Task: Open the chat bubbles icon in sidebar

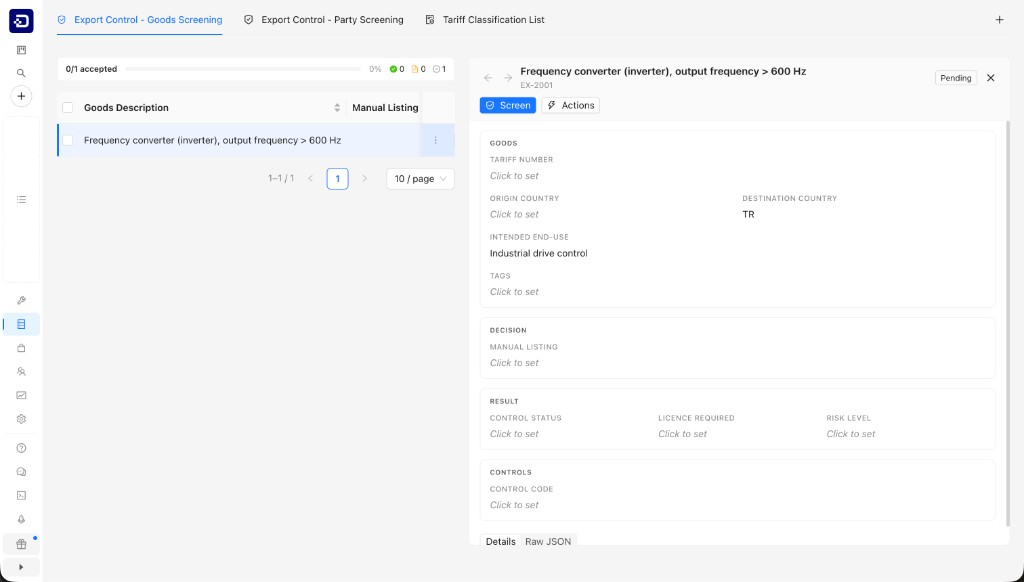Action: tap(21, 472)
